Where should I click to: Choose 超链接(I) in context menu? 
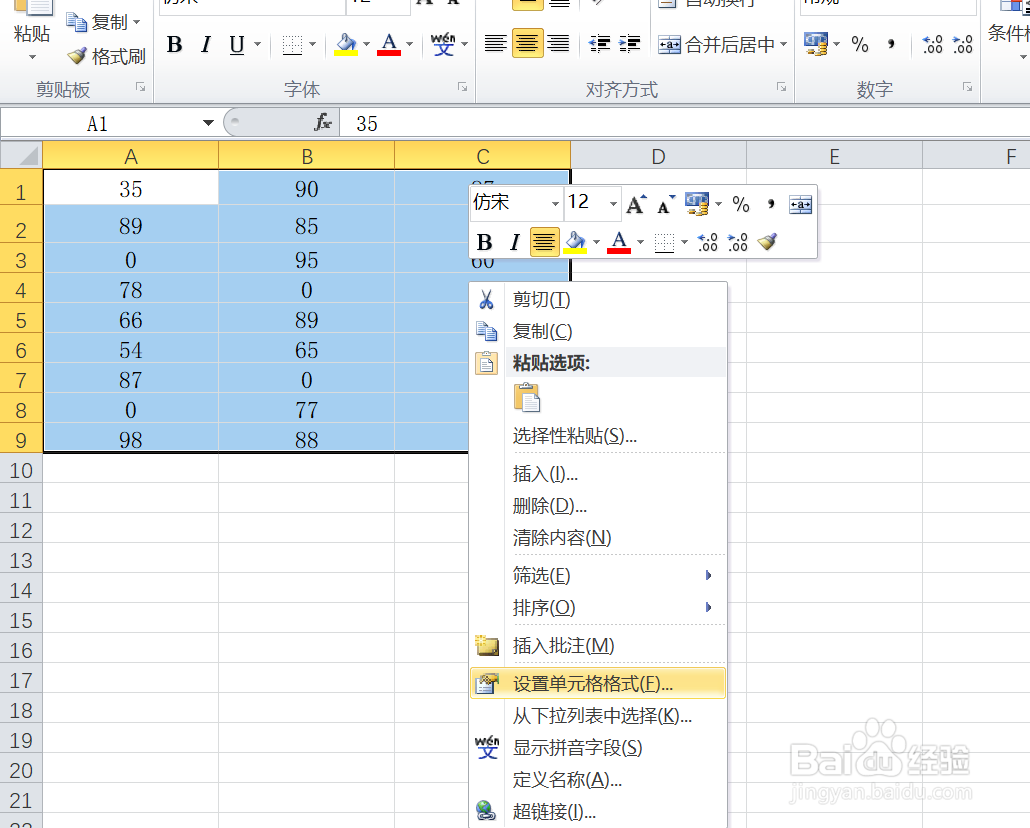tap(598, 812)
